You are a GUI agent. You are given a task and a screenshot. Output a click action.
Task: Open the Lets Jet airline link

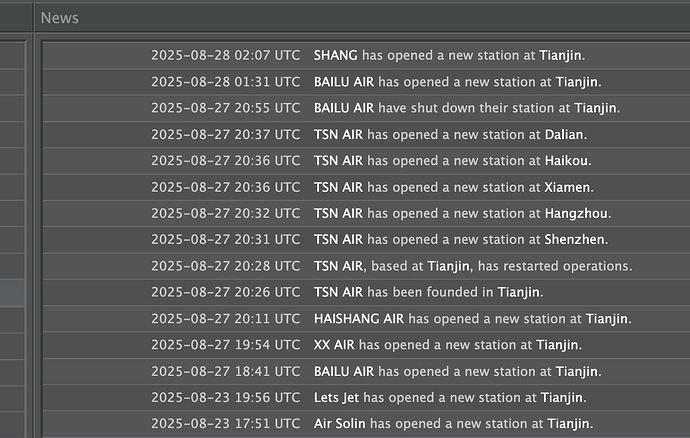click(x=337, y=398)
